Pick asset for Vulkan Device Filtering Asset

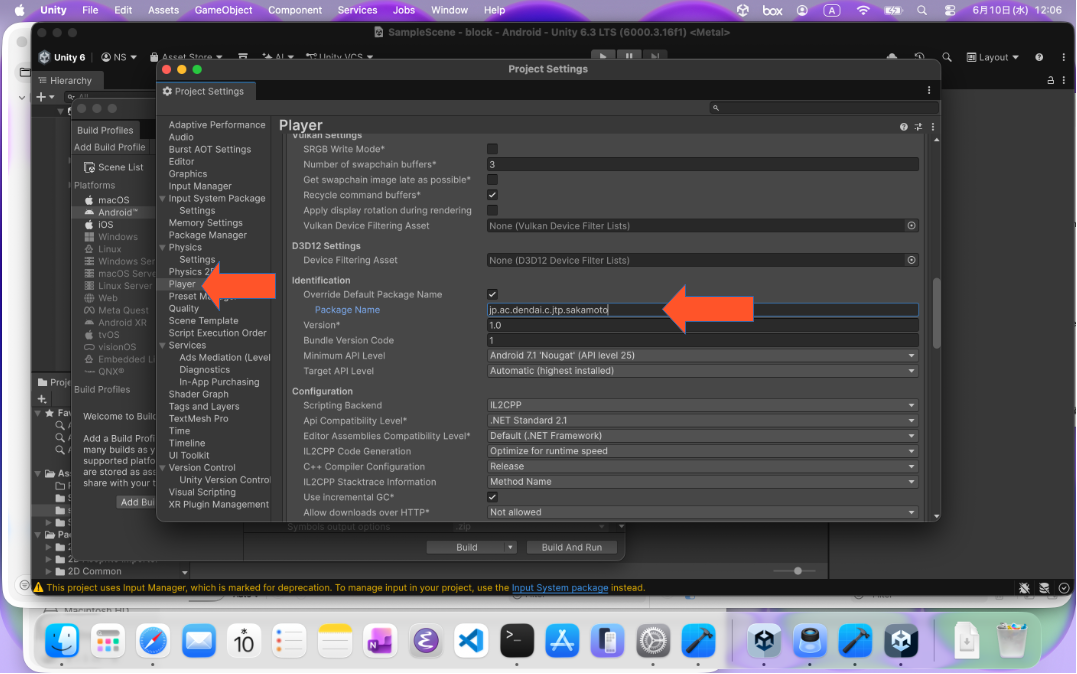[911, 225]
